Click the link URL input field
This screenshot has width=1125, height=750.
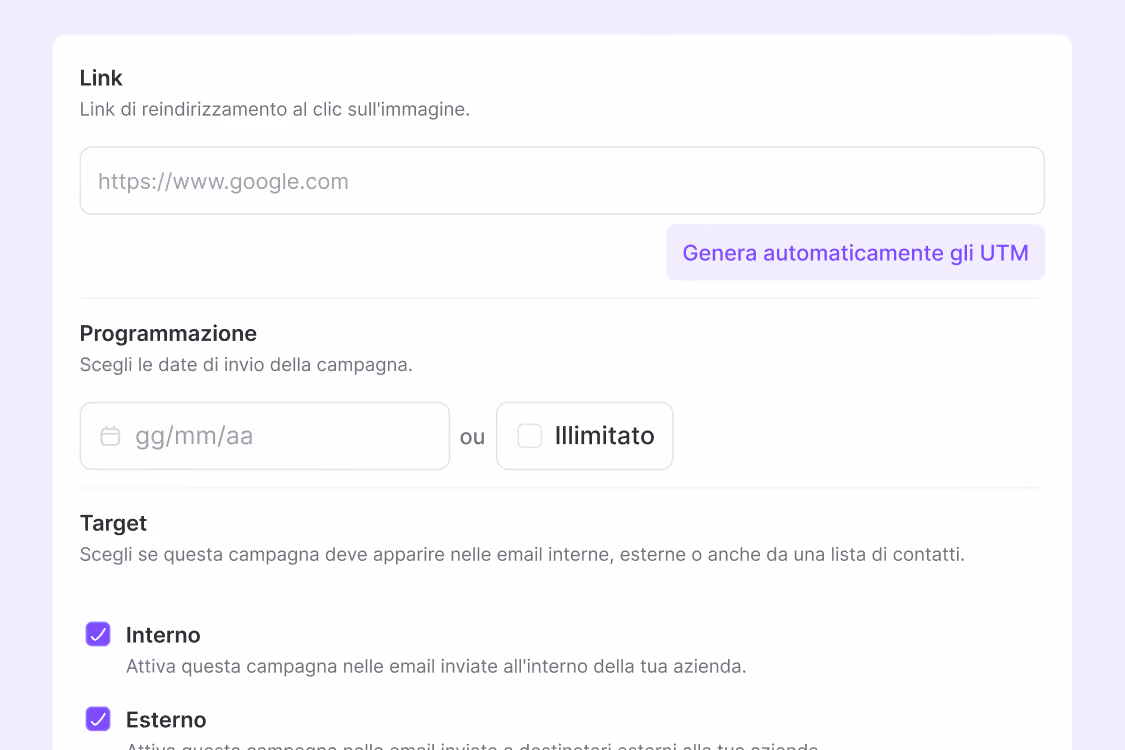(x=562, y=181)
